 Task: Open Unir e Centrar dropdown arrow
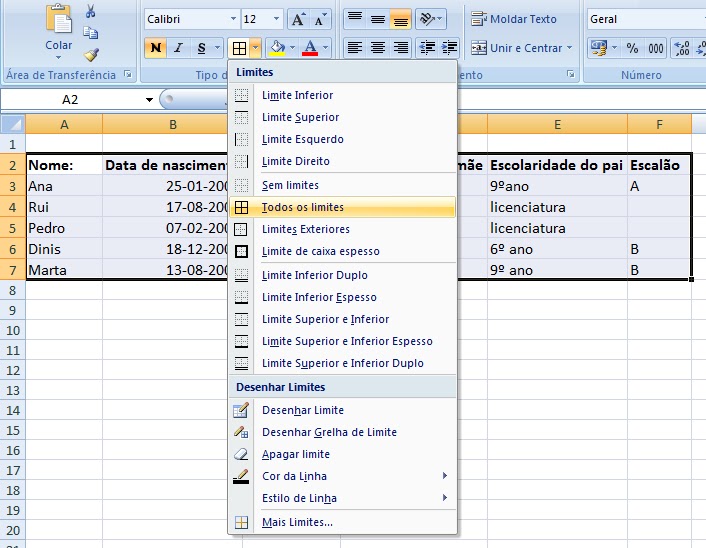pos(570,48)
